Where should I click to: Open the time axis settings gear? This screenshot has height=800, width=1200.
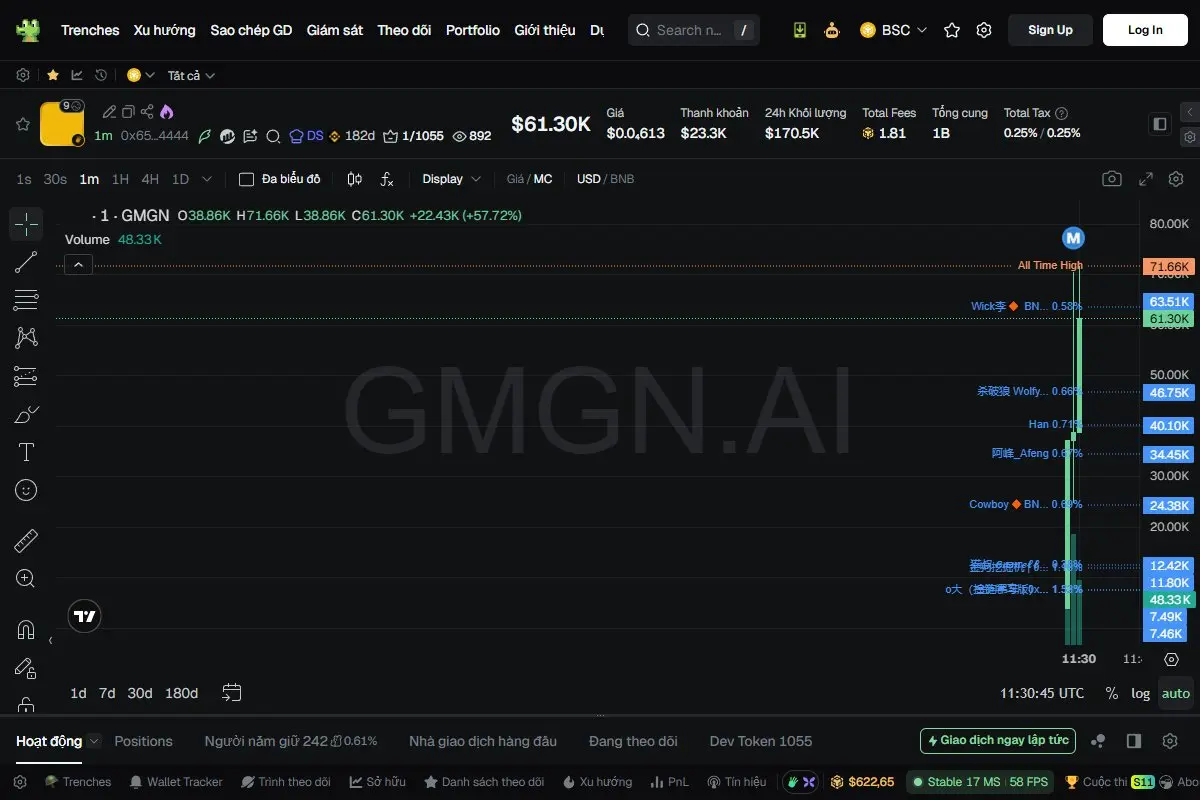click(1171, 659)
